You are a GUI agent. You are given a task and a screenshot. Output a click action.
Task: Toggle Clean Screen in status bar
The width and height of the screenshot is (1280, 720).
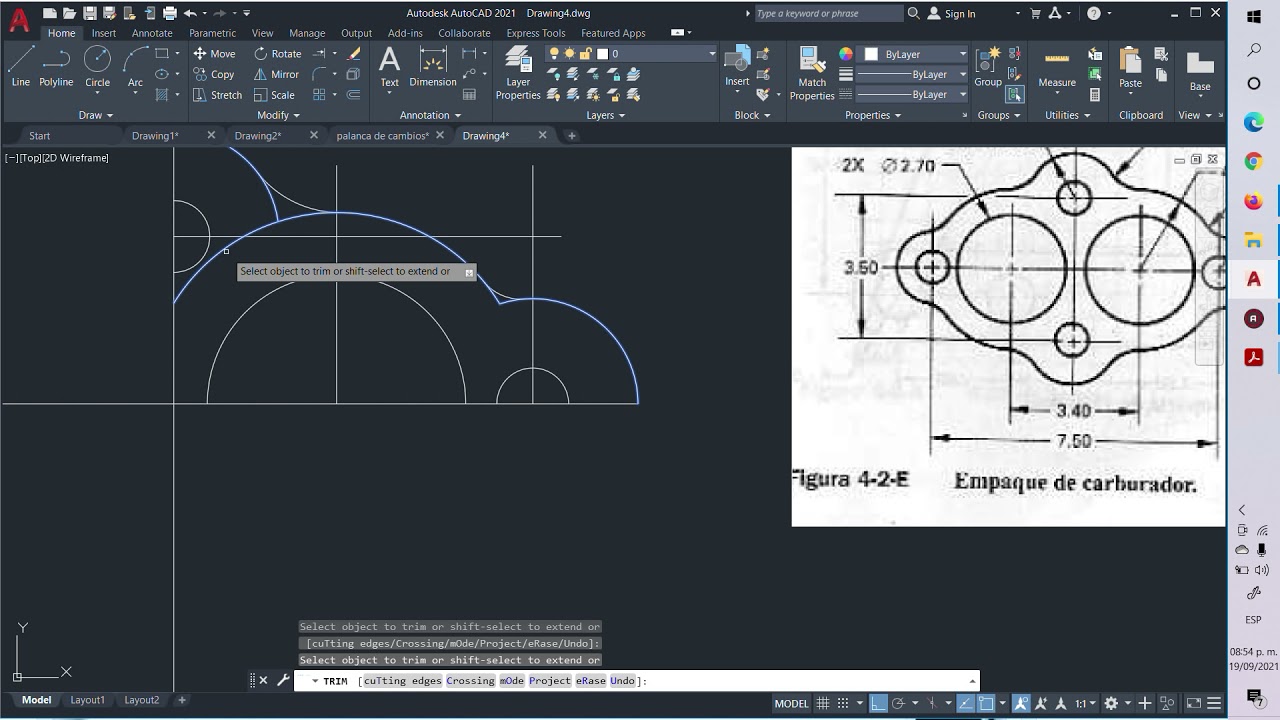click(1193, 703)
